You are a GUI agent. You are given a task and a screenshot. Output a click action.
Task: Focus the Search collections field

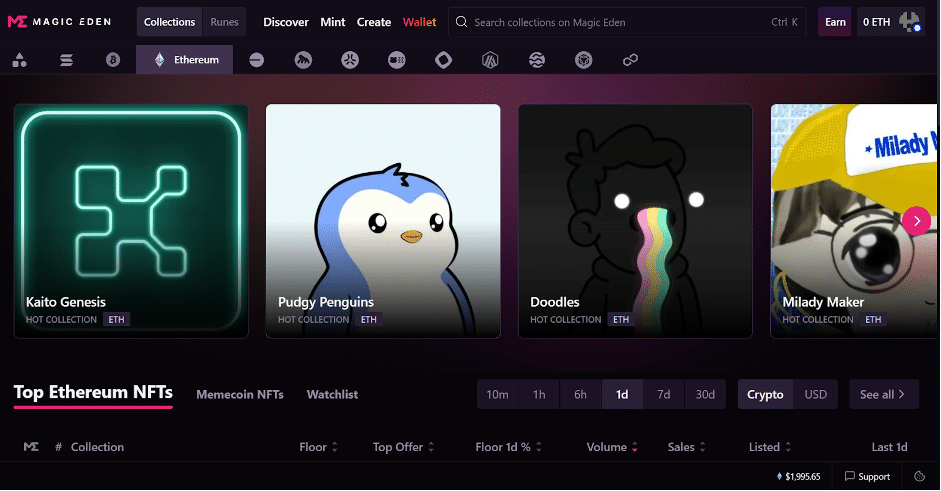[627, 22]
